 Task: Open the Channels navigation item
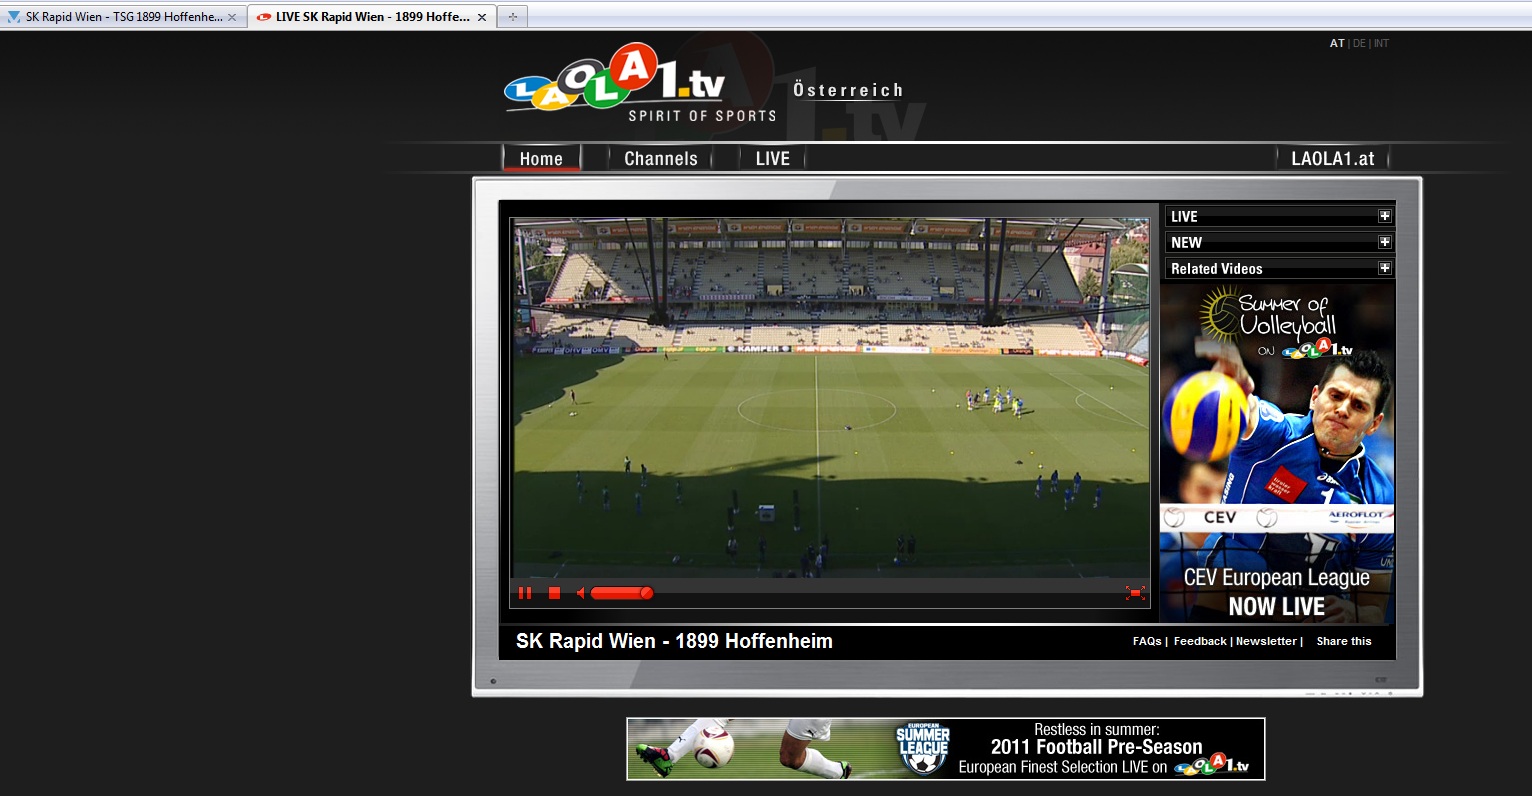coord(661,158)
